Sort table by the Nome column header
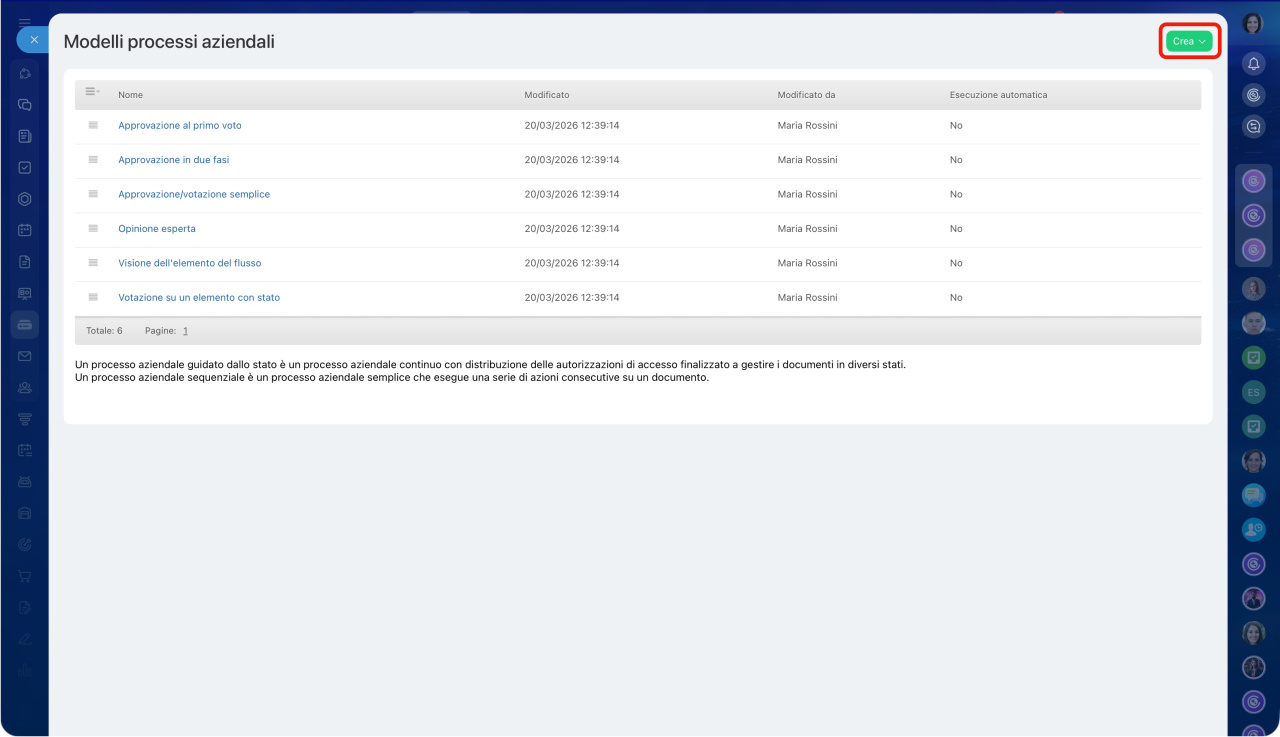Viewport: 1280px width, 737px height. tap(130, 95)
